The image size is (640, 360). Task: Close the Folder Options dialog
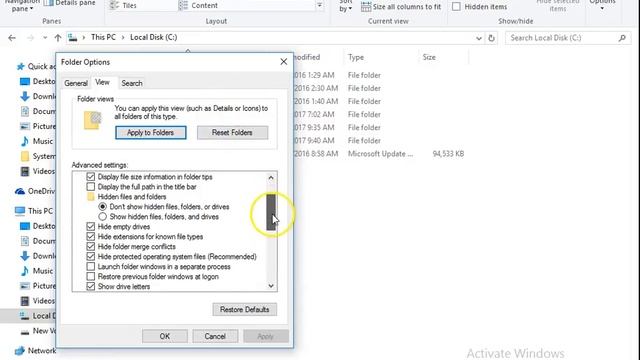click(x=284, y=62)
